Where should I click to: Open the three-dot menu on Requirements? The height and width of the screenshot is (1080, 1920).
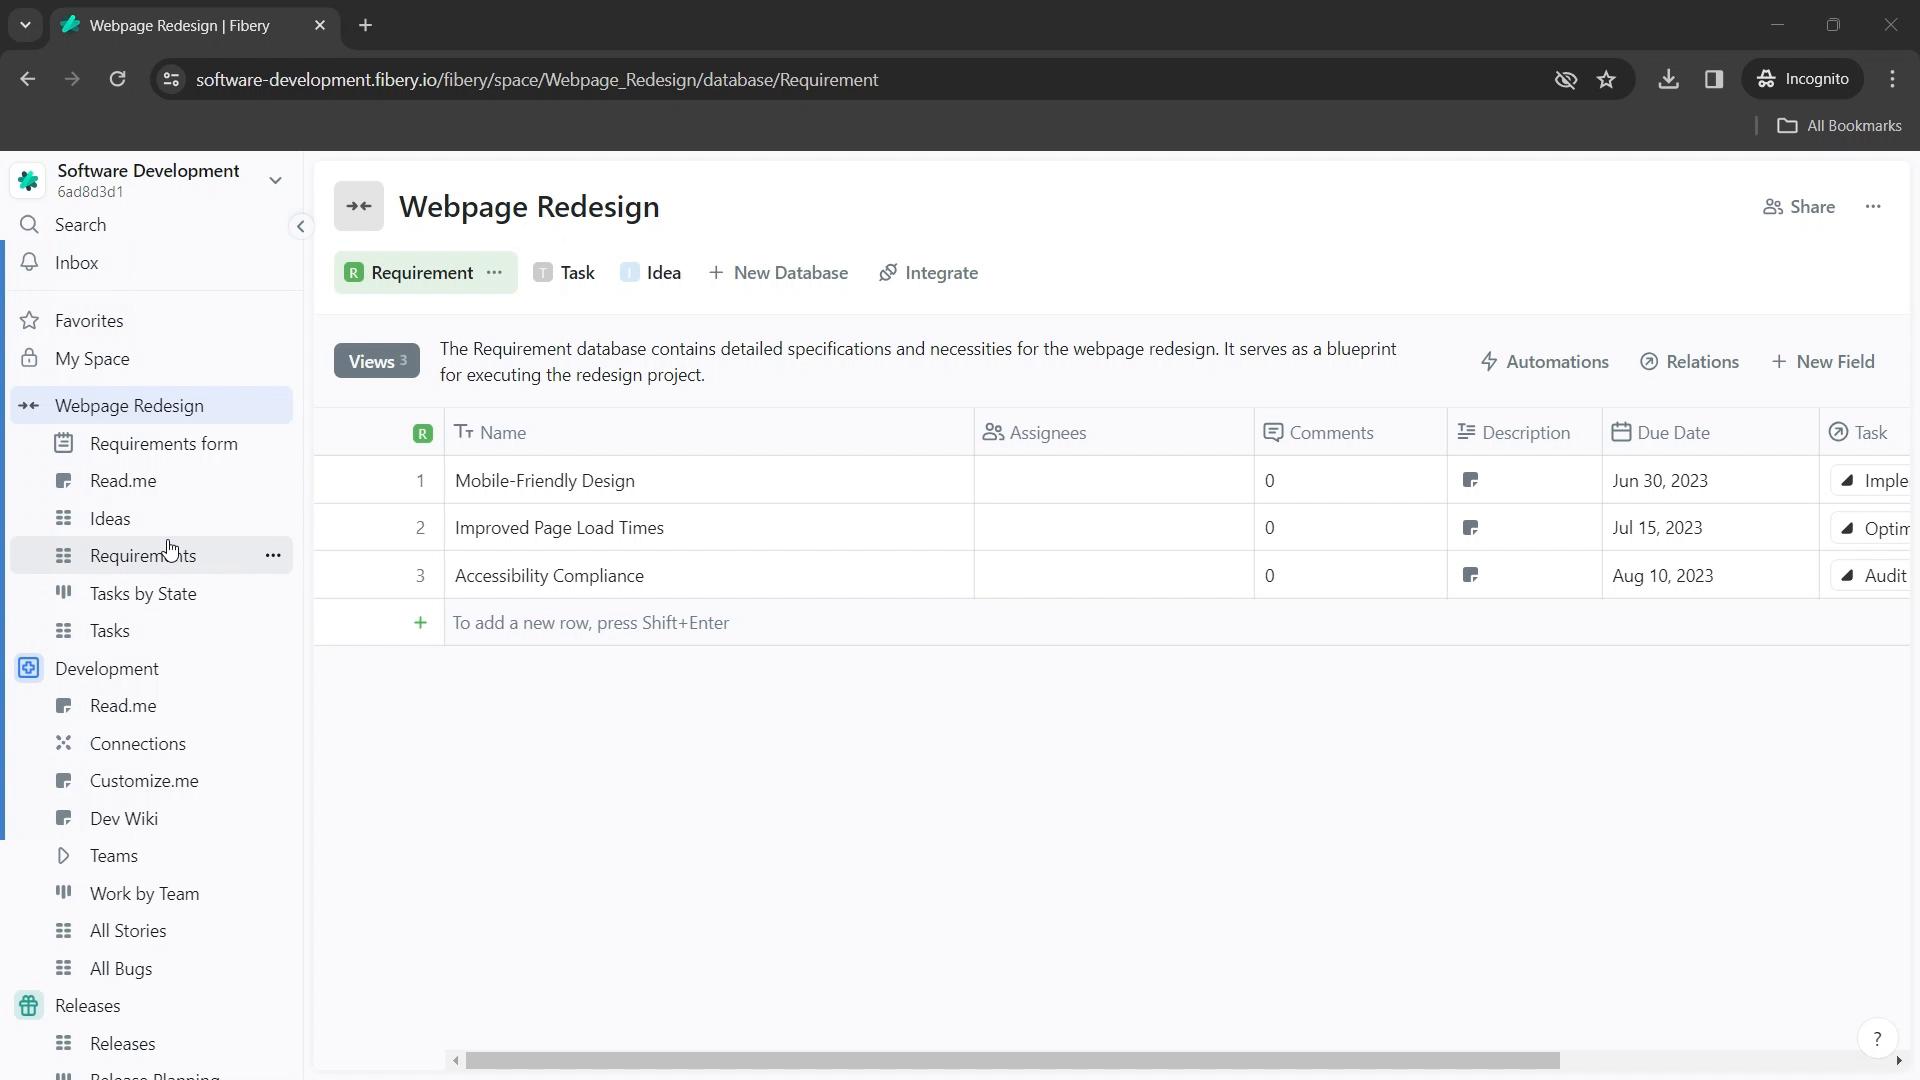274,555
